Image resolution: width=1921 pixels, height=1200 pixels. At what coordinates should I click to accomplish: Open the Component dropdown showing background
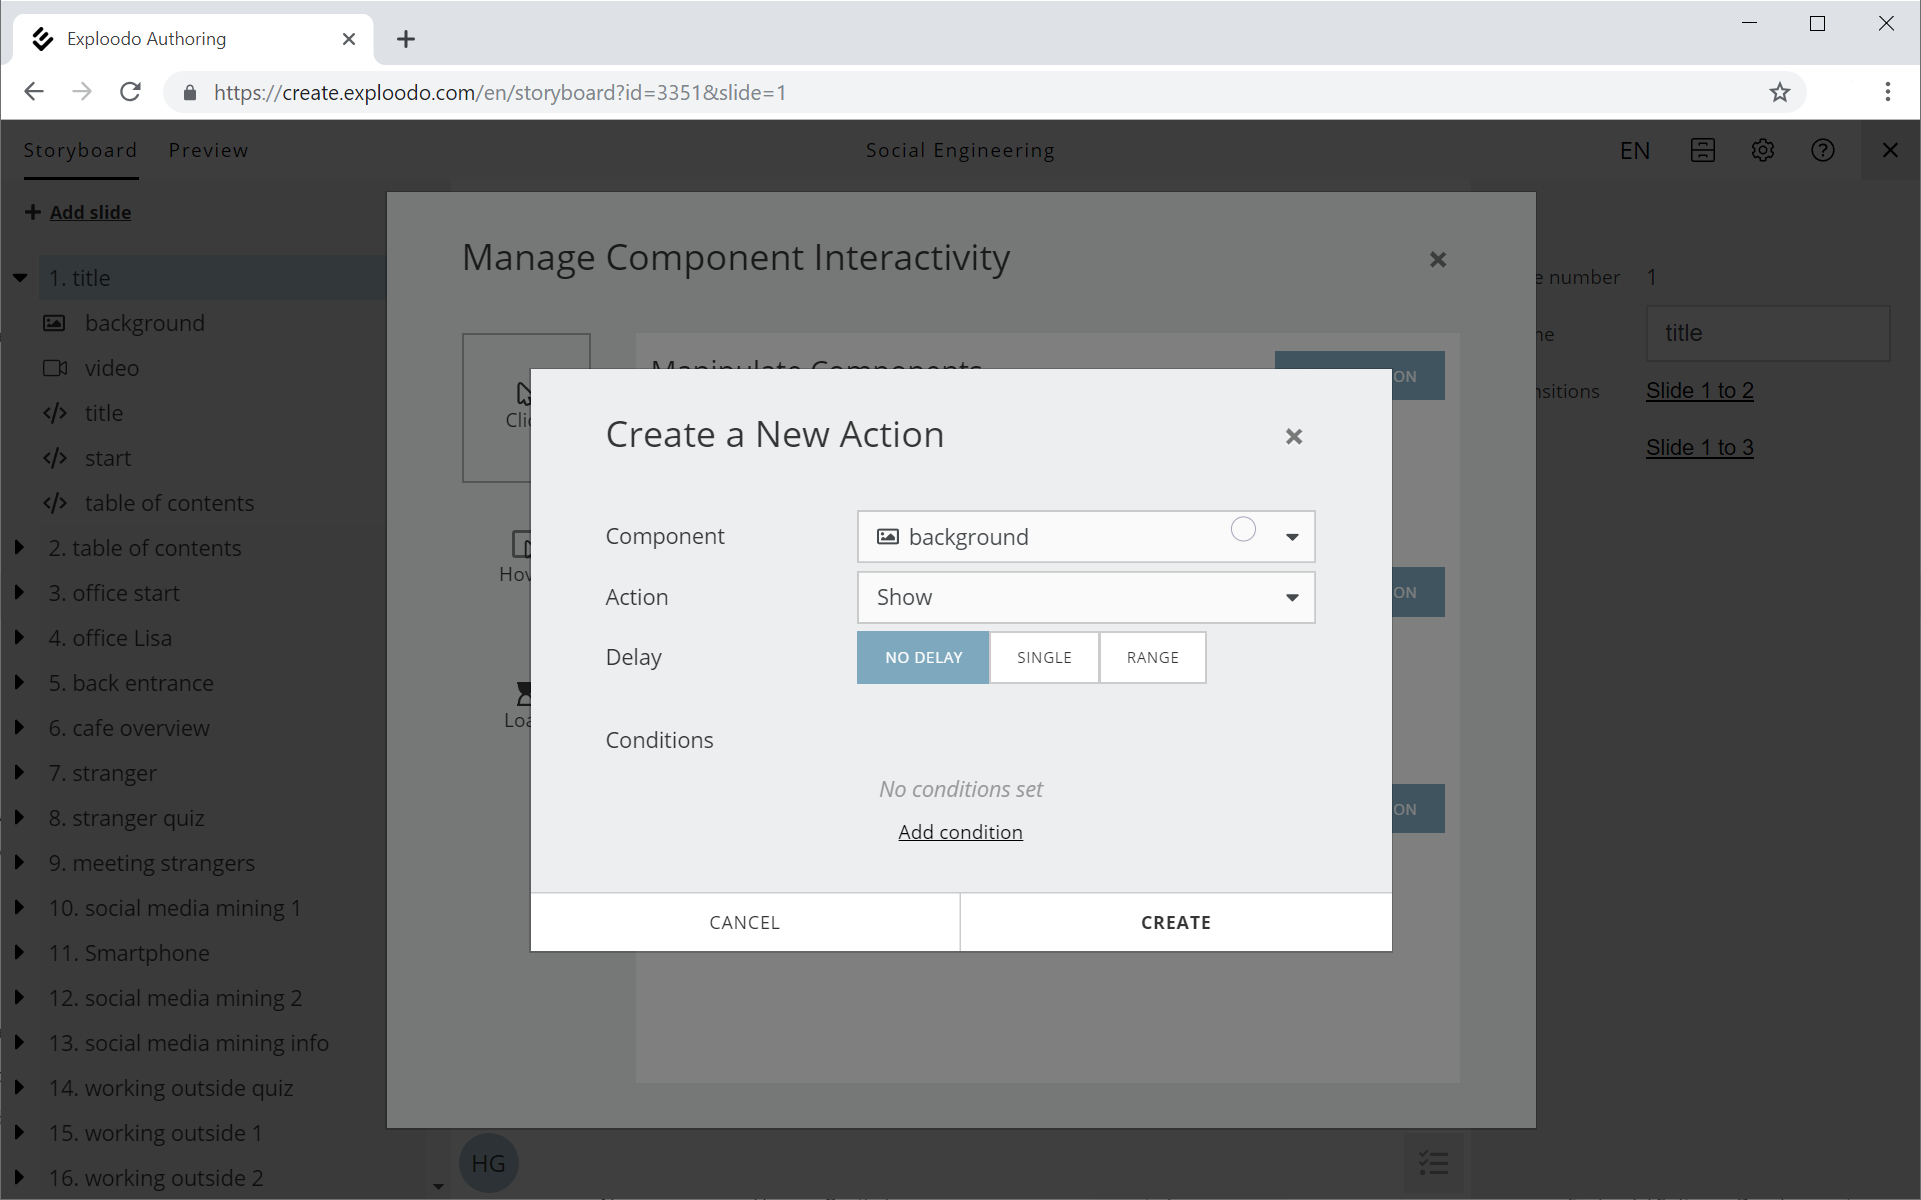pyautogui.click(x=1085, y=537)
